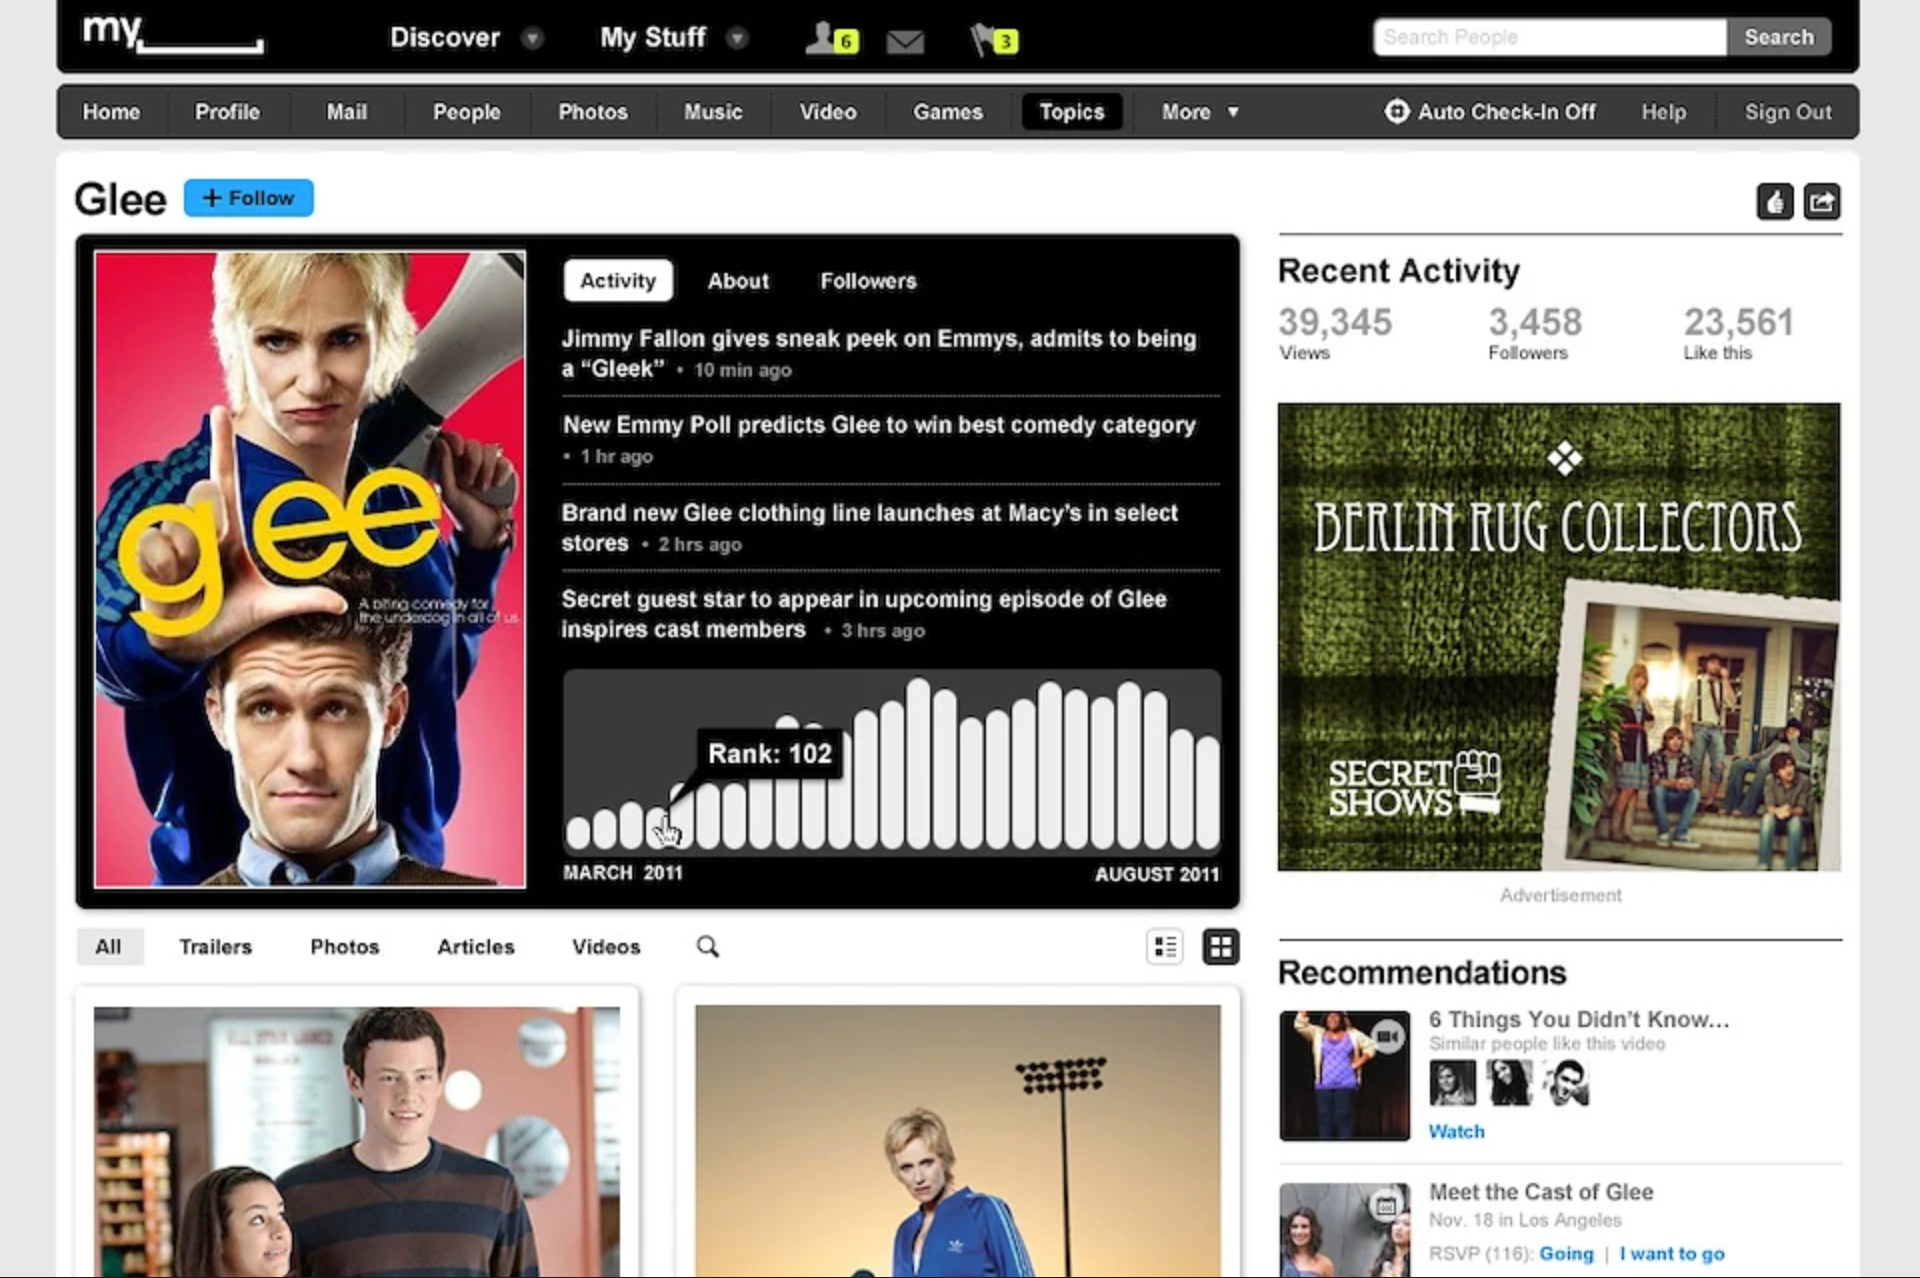Open Music in navigation bar

click(713, 112)
